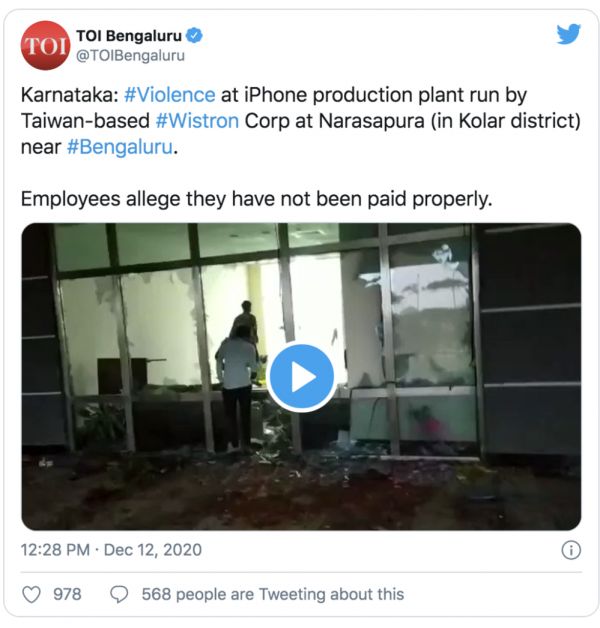Open 568 people are Tweeting link

tap(273, 594)
